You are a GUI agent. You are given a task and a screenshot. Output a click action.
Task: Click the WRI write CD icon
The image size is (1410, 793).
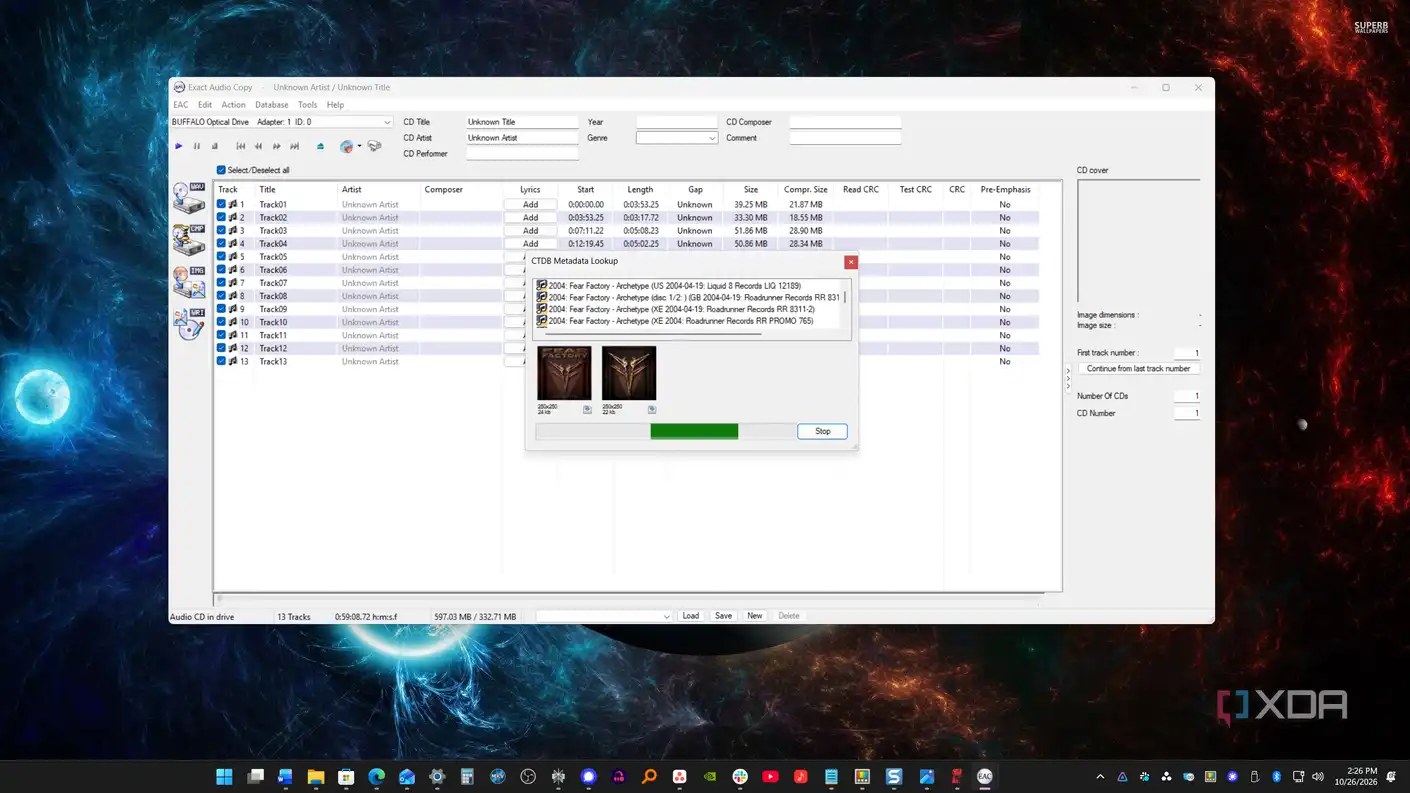(x=189, y=324)
